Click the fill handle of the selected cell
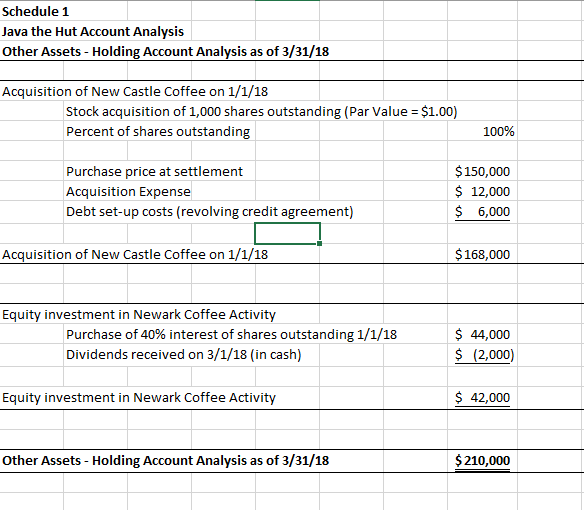 click(320, 244)
